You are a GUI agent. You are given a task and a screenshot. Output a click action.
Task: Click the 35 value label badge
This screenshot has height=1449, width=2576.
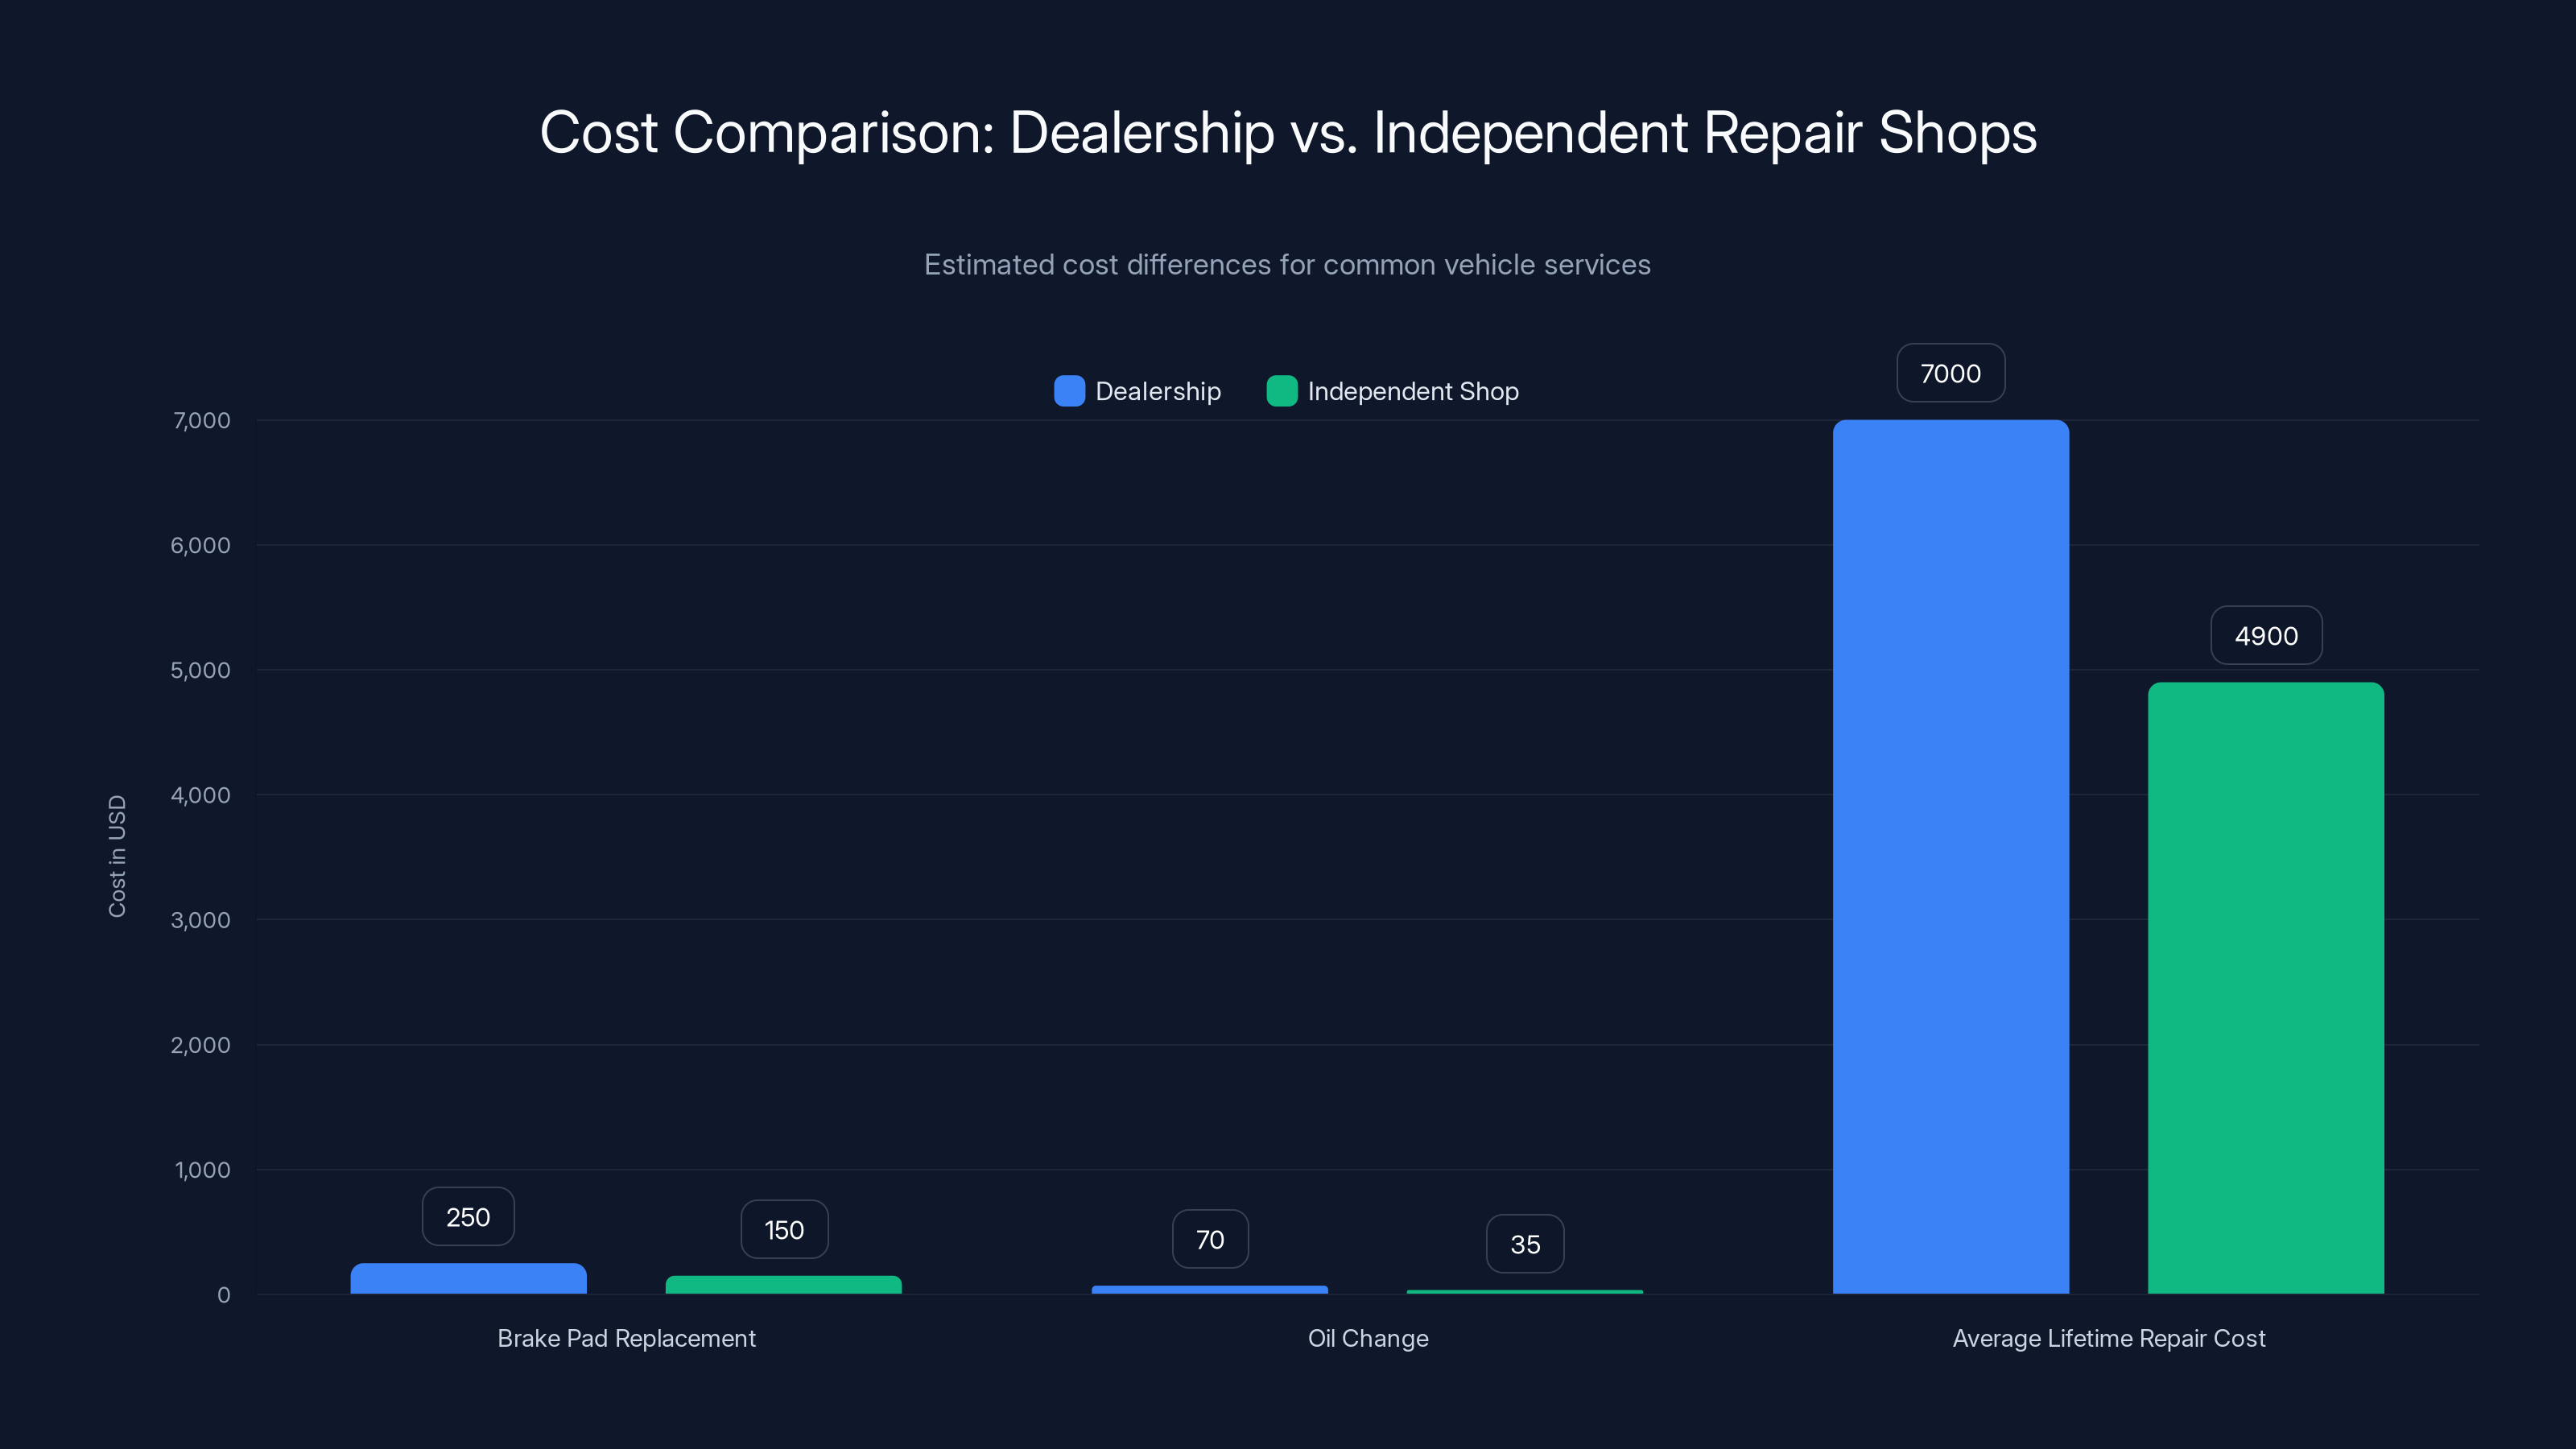pyautogui.click(x=1524, y=1243)
